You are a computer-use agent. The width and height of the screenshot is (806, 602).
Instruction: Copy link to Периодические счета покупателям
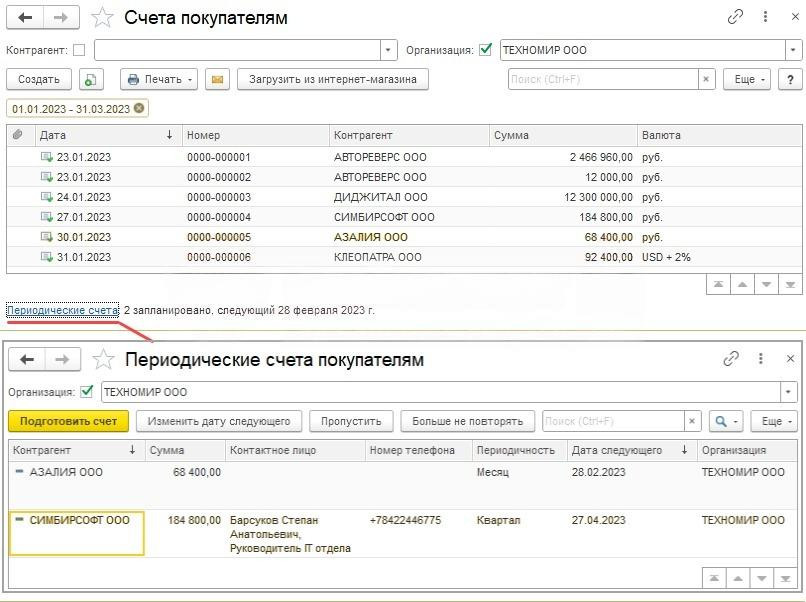730,359
